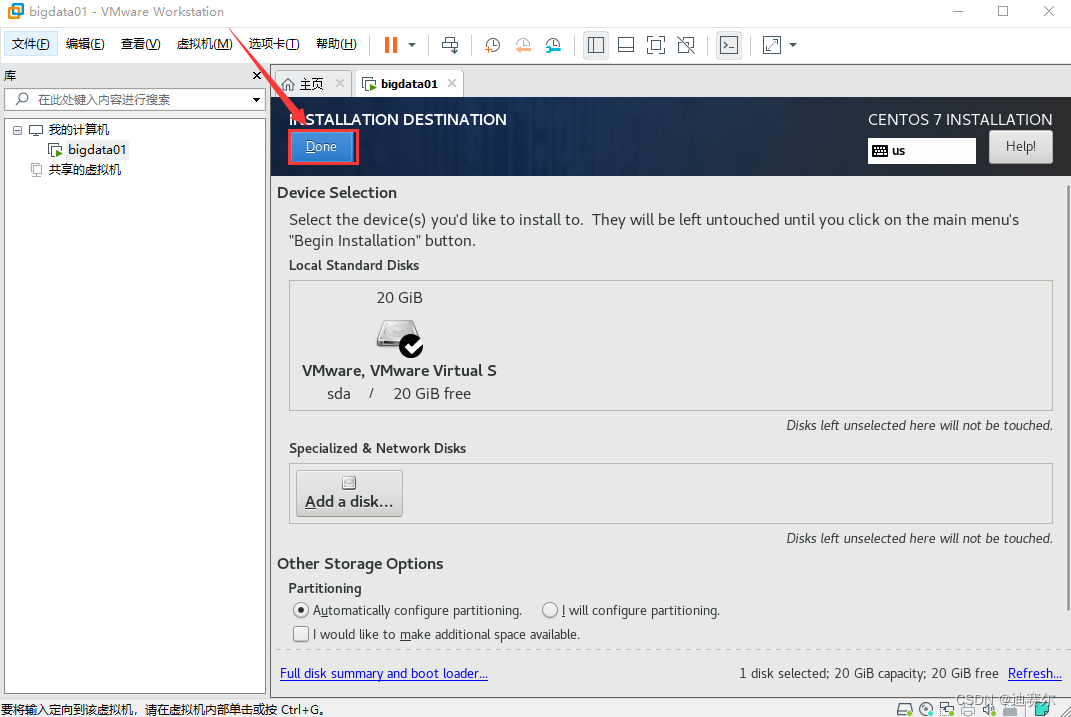Open the 虚拟机(M) menu
The width and height of the screenshot is (1071, 717).
(205, 44)
